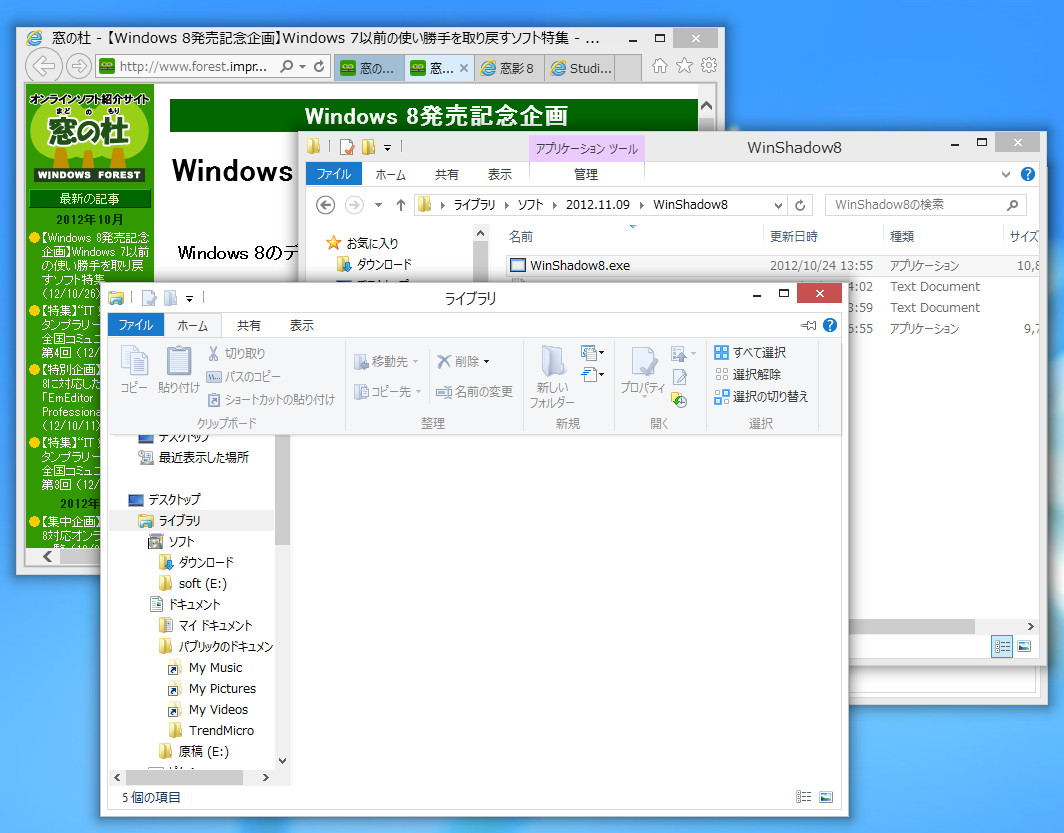Click 選択解除 to clear the selection
1064x833 pixels.
746,373
